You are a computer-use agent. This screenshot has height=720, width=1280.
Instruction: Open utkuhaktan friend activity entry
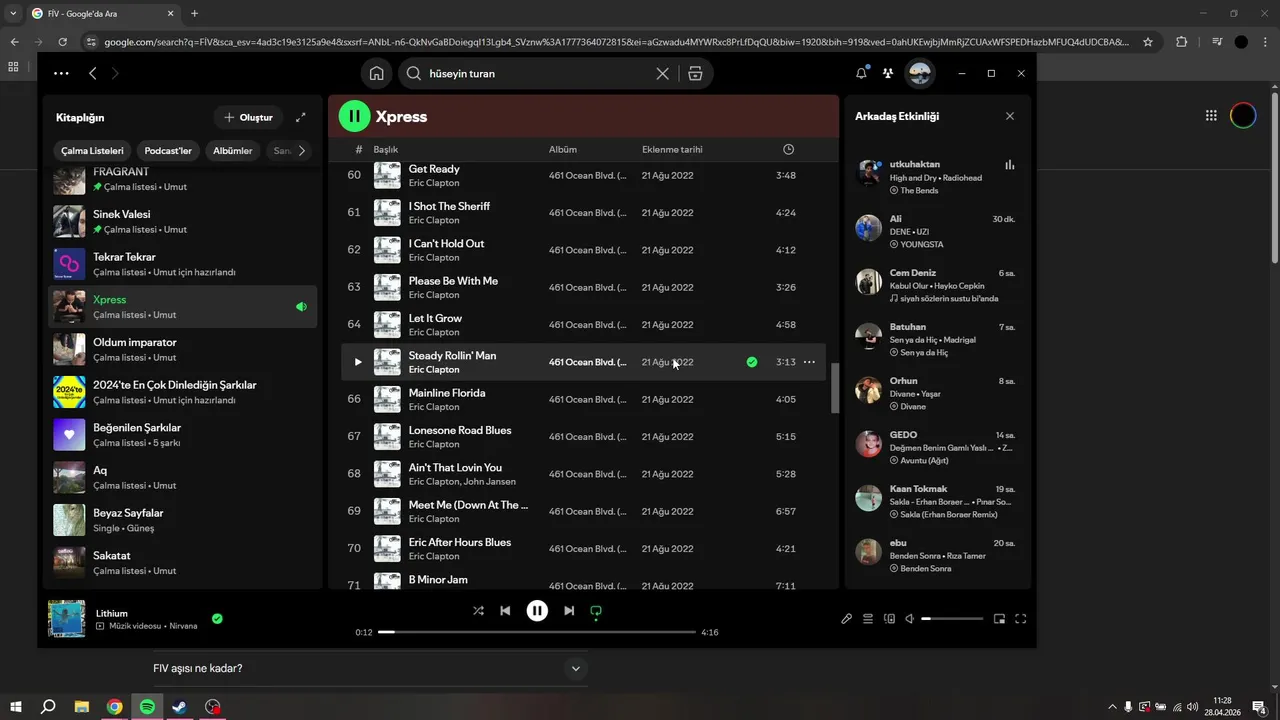point(936,177)
